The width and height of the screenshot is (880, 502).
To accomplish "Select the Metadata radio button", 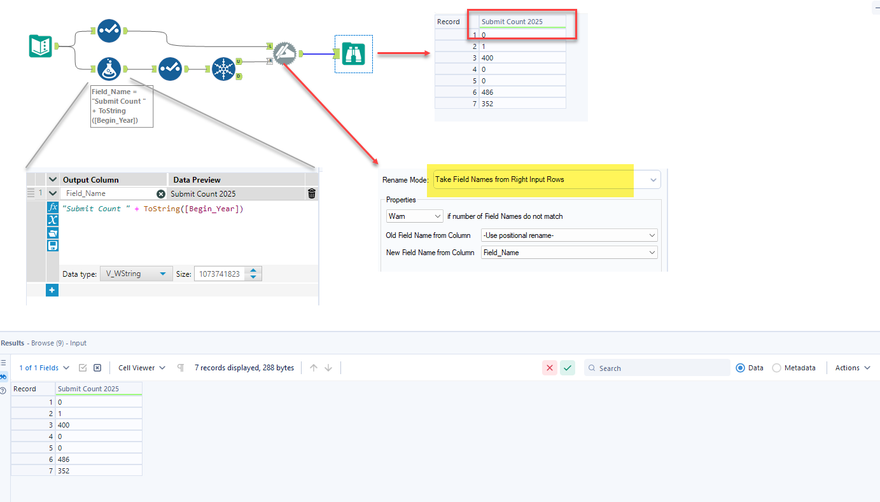I will pyautogui.click(x=776, y=368).
